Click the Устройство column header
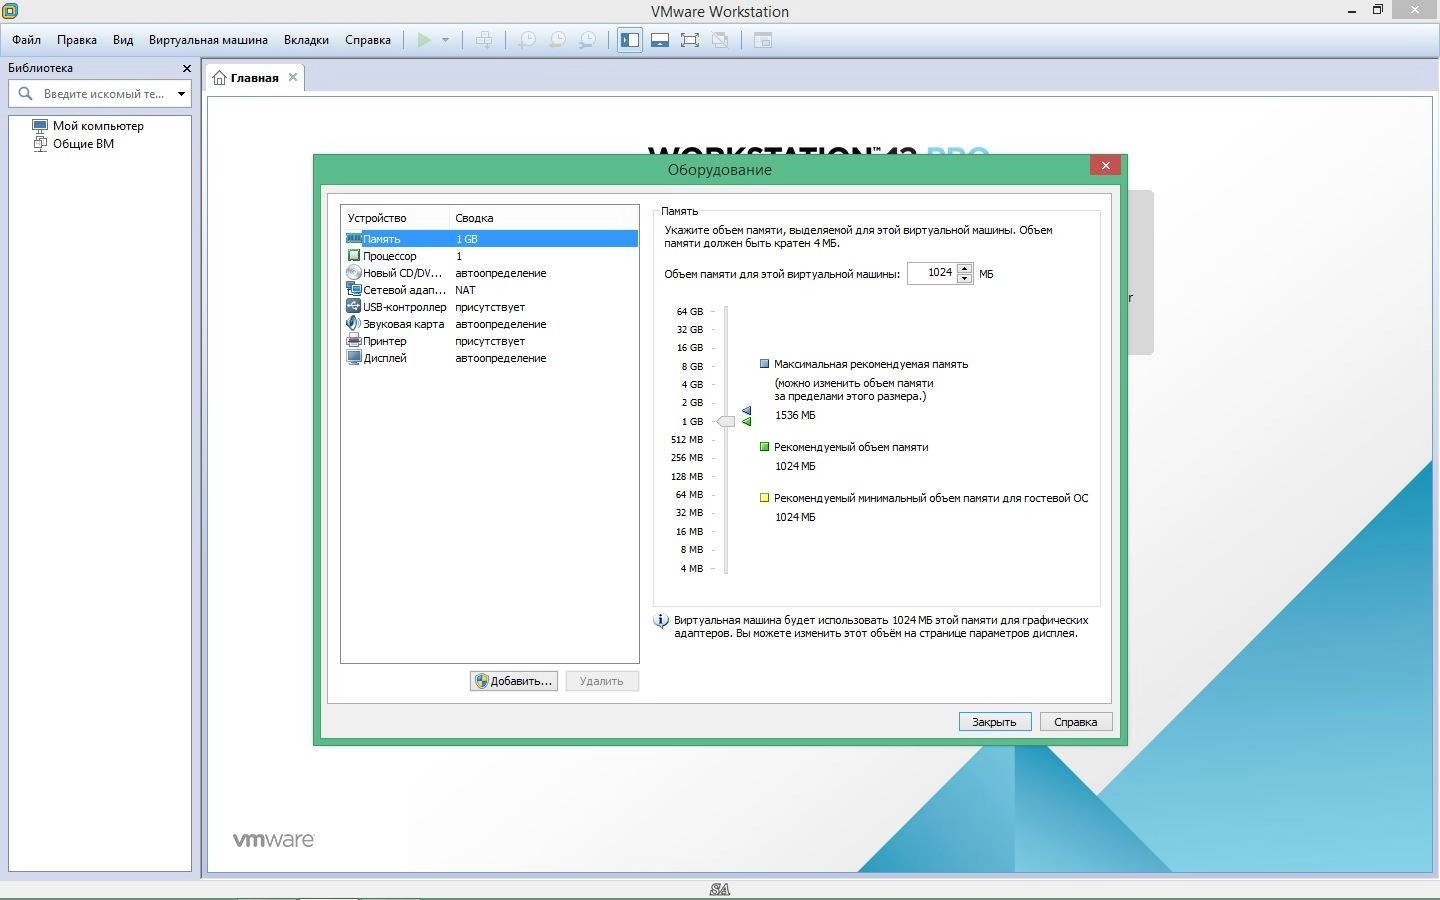Viewport: 1440px width, 900px height. point(377,218)
